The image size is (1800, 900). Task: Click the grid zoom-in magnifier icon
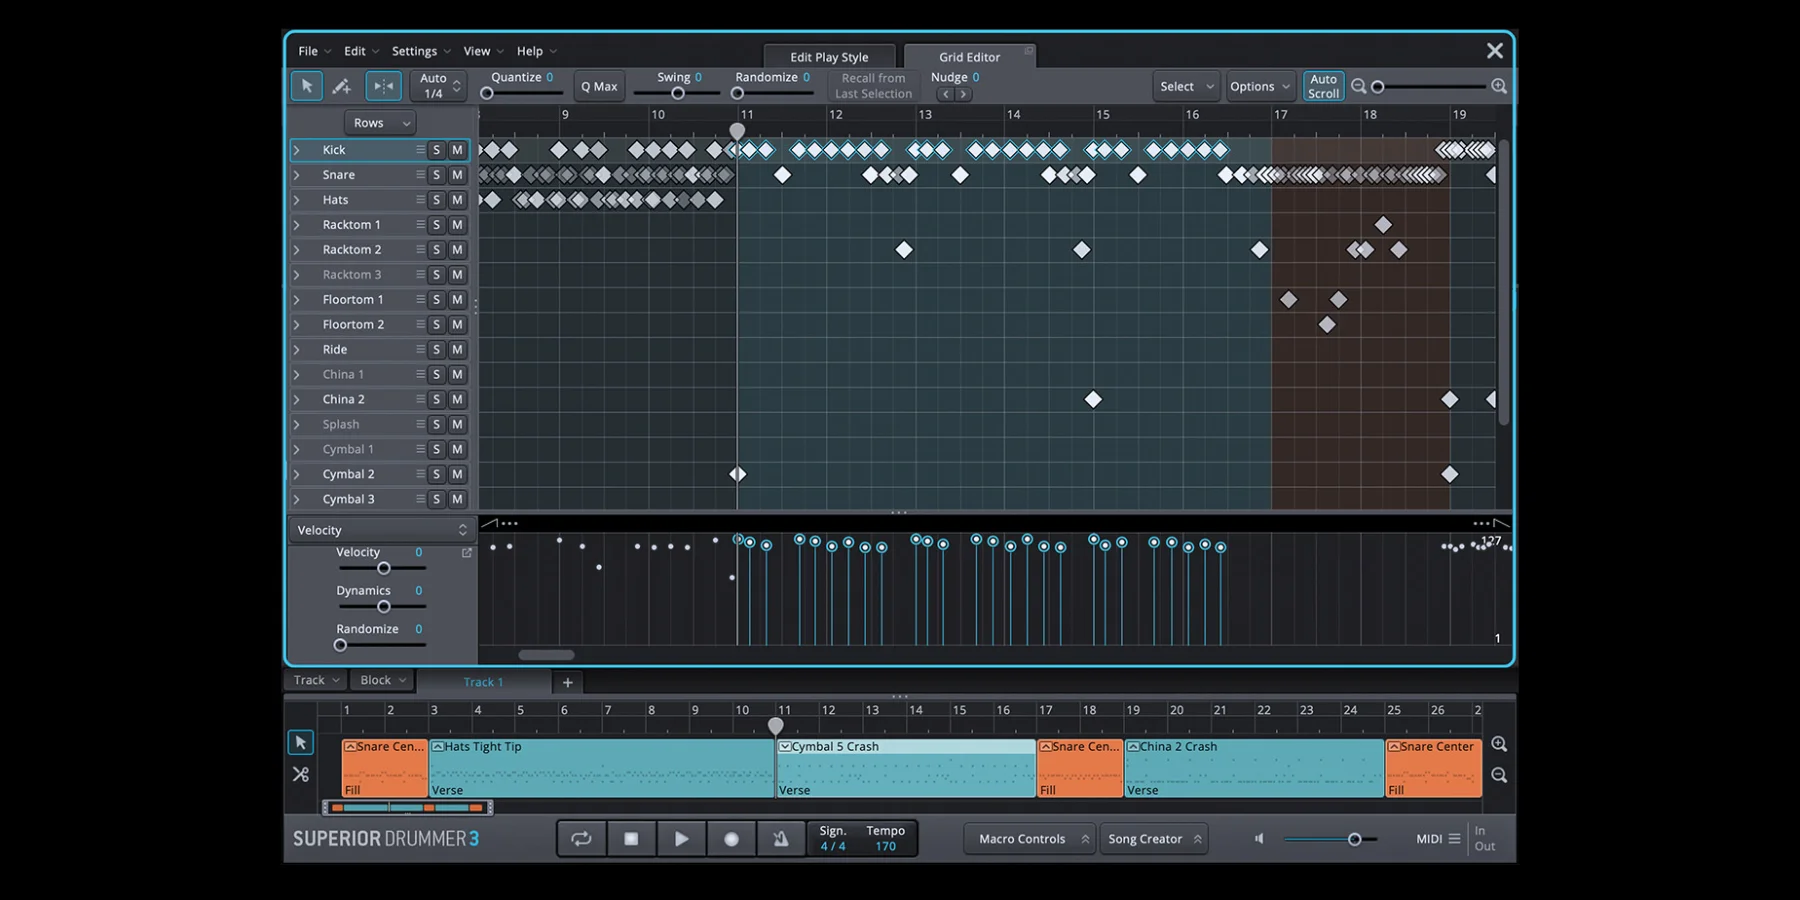1498,86
